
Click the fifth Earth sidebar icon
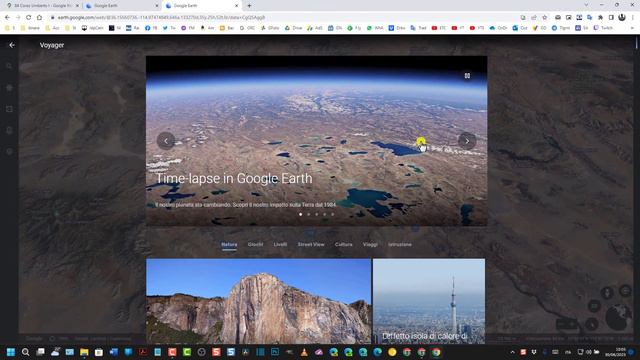click(x=9, y=151)
